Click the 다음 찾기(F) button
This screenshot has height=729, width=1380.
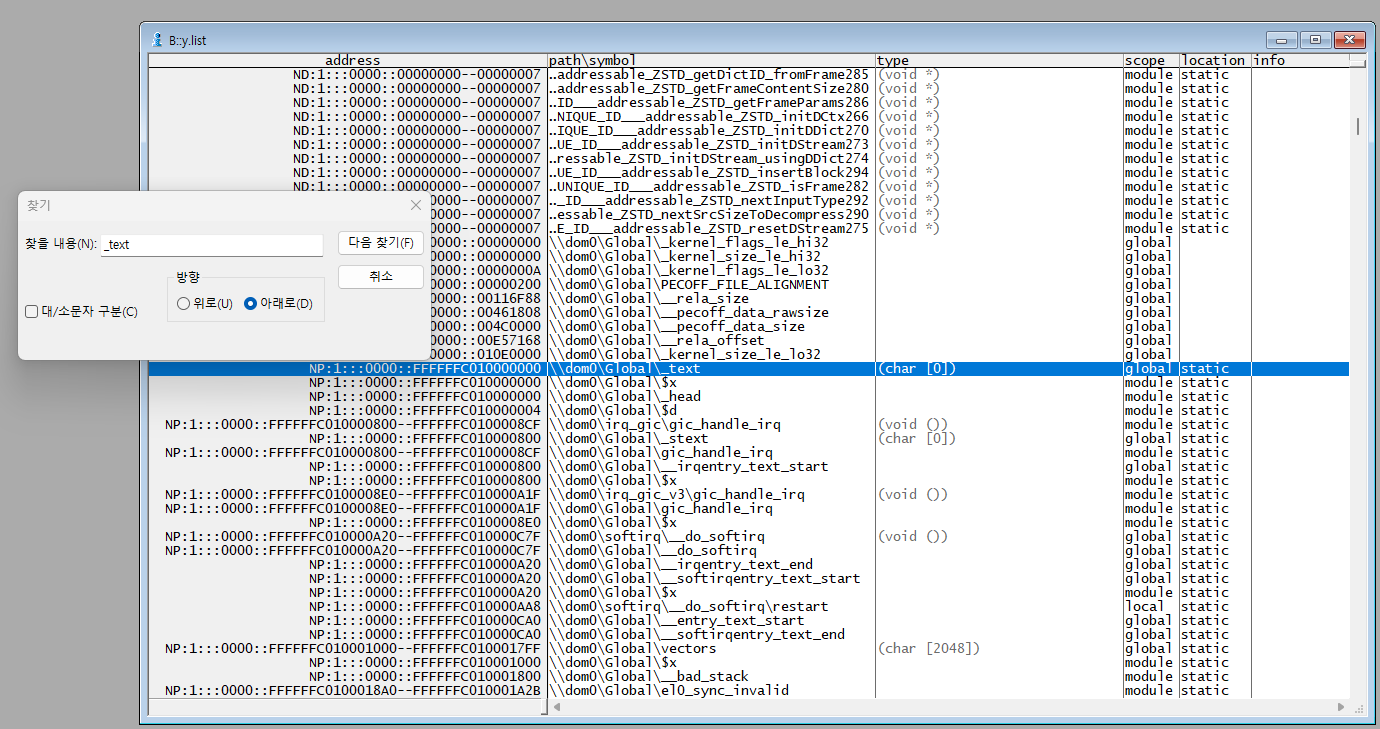pos(380,243)
